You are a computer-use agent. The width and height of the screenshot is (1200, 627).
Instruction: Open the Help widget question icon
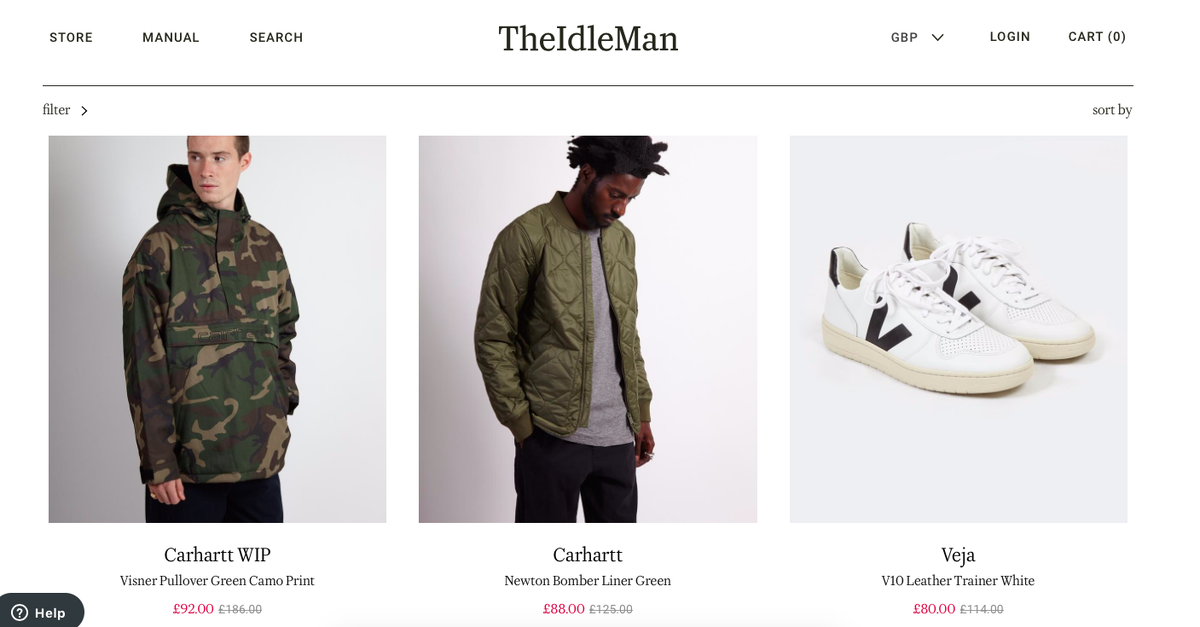[x=19, y=613]
